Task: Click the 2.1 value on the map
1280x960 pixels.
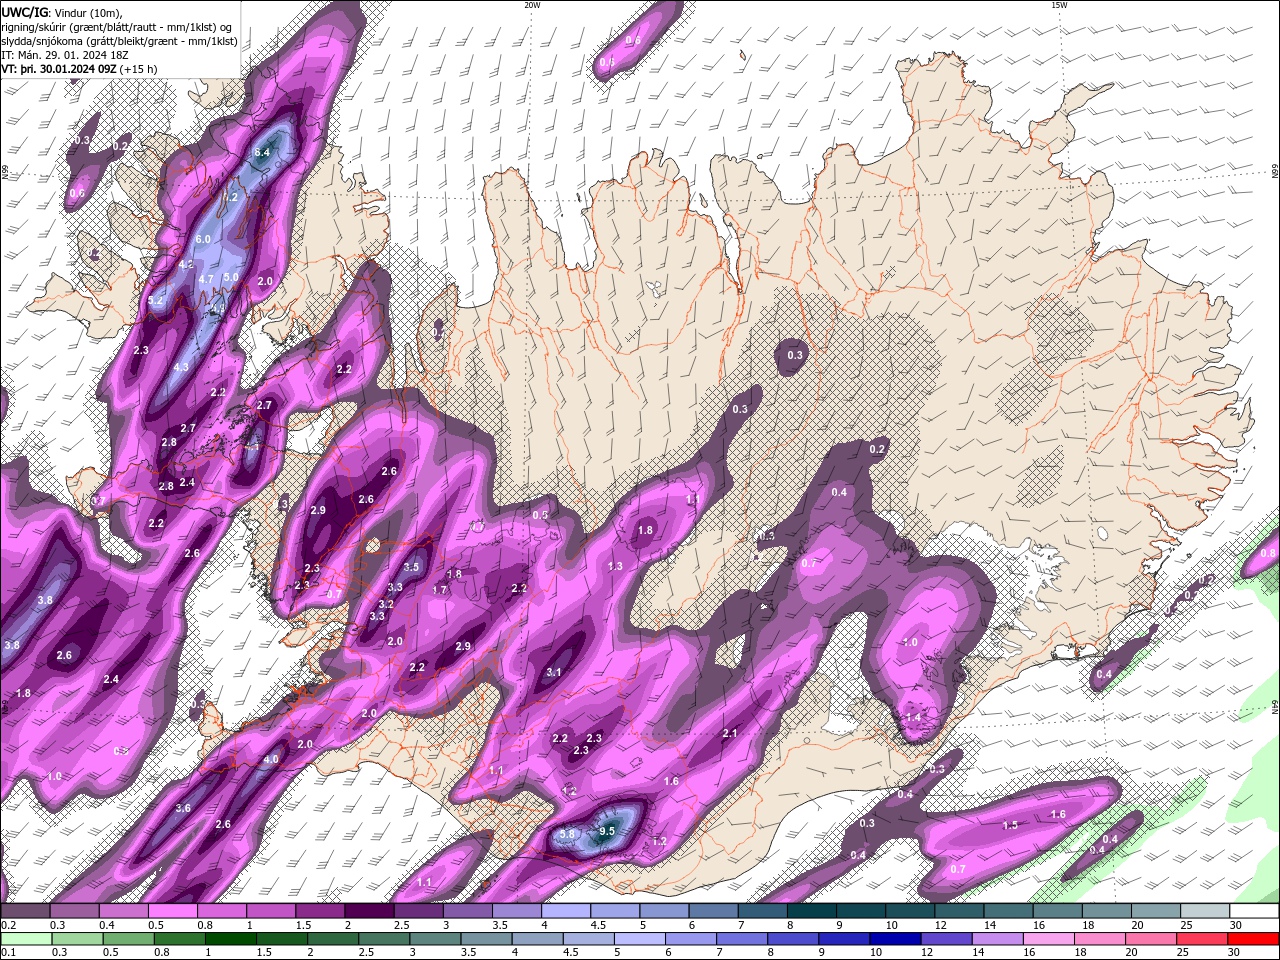Action: [730, 734]
